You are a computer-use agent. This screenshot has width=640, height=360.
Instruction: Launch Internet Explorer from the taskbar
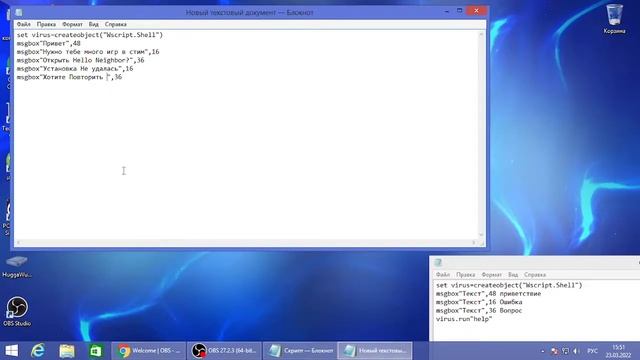coord(38,351)
